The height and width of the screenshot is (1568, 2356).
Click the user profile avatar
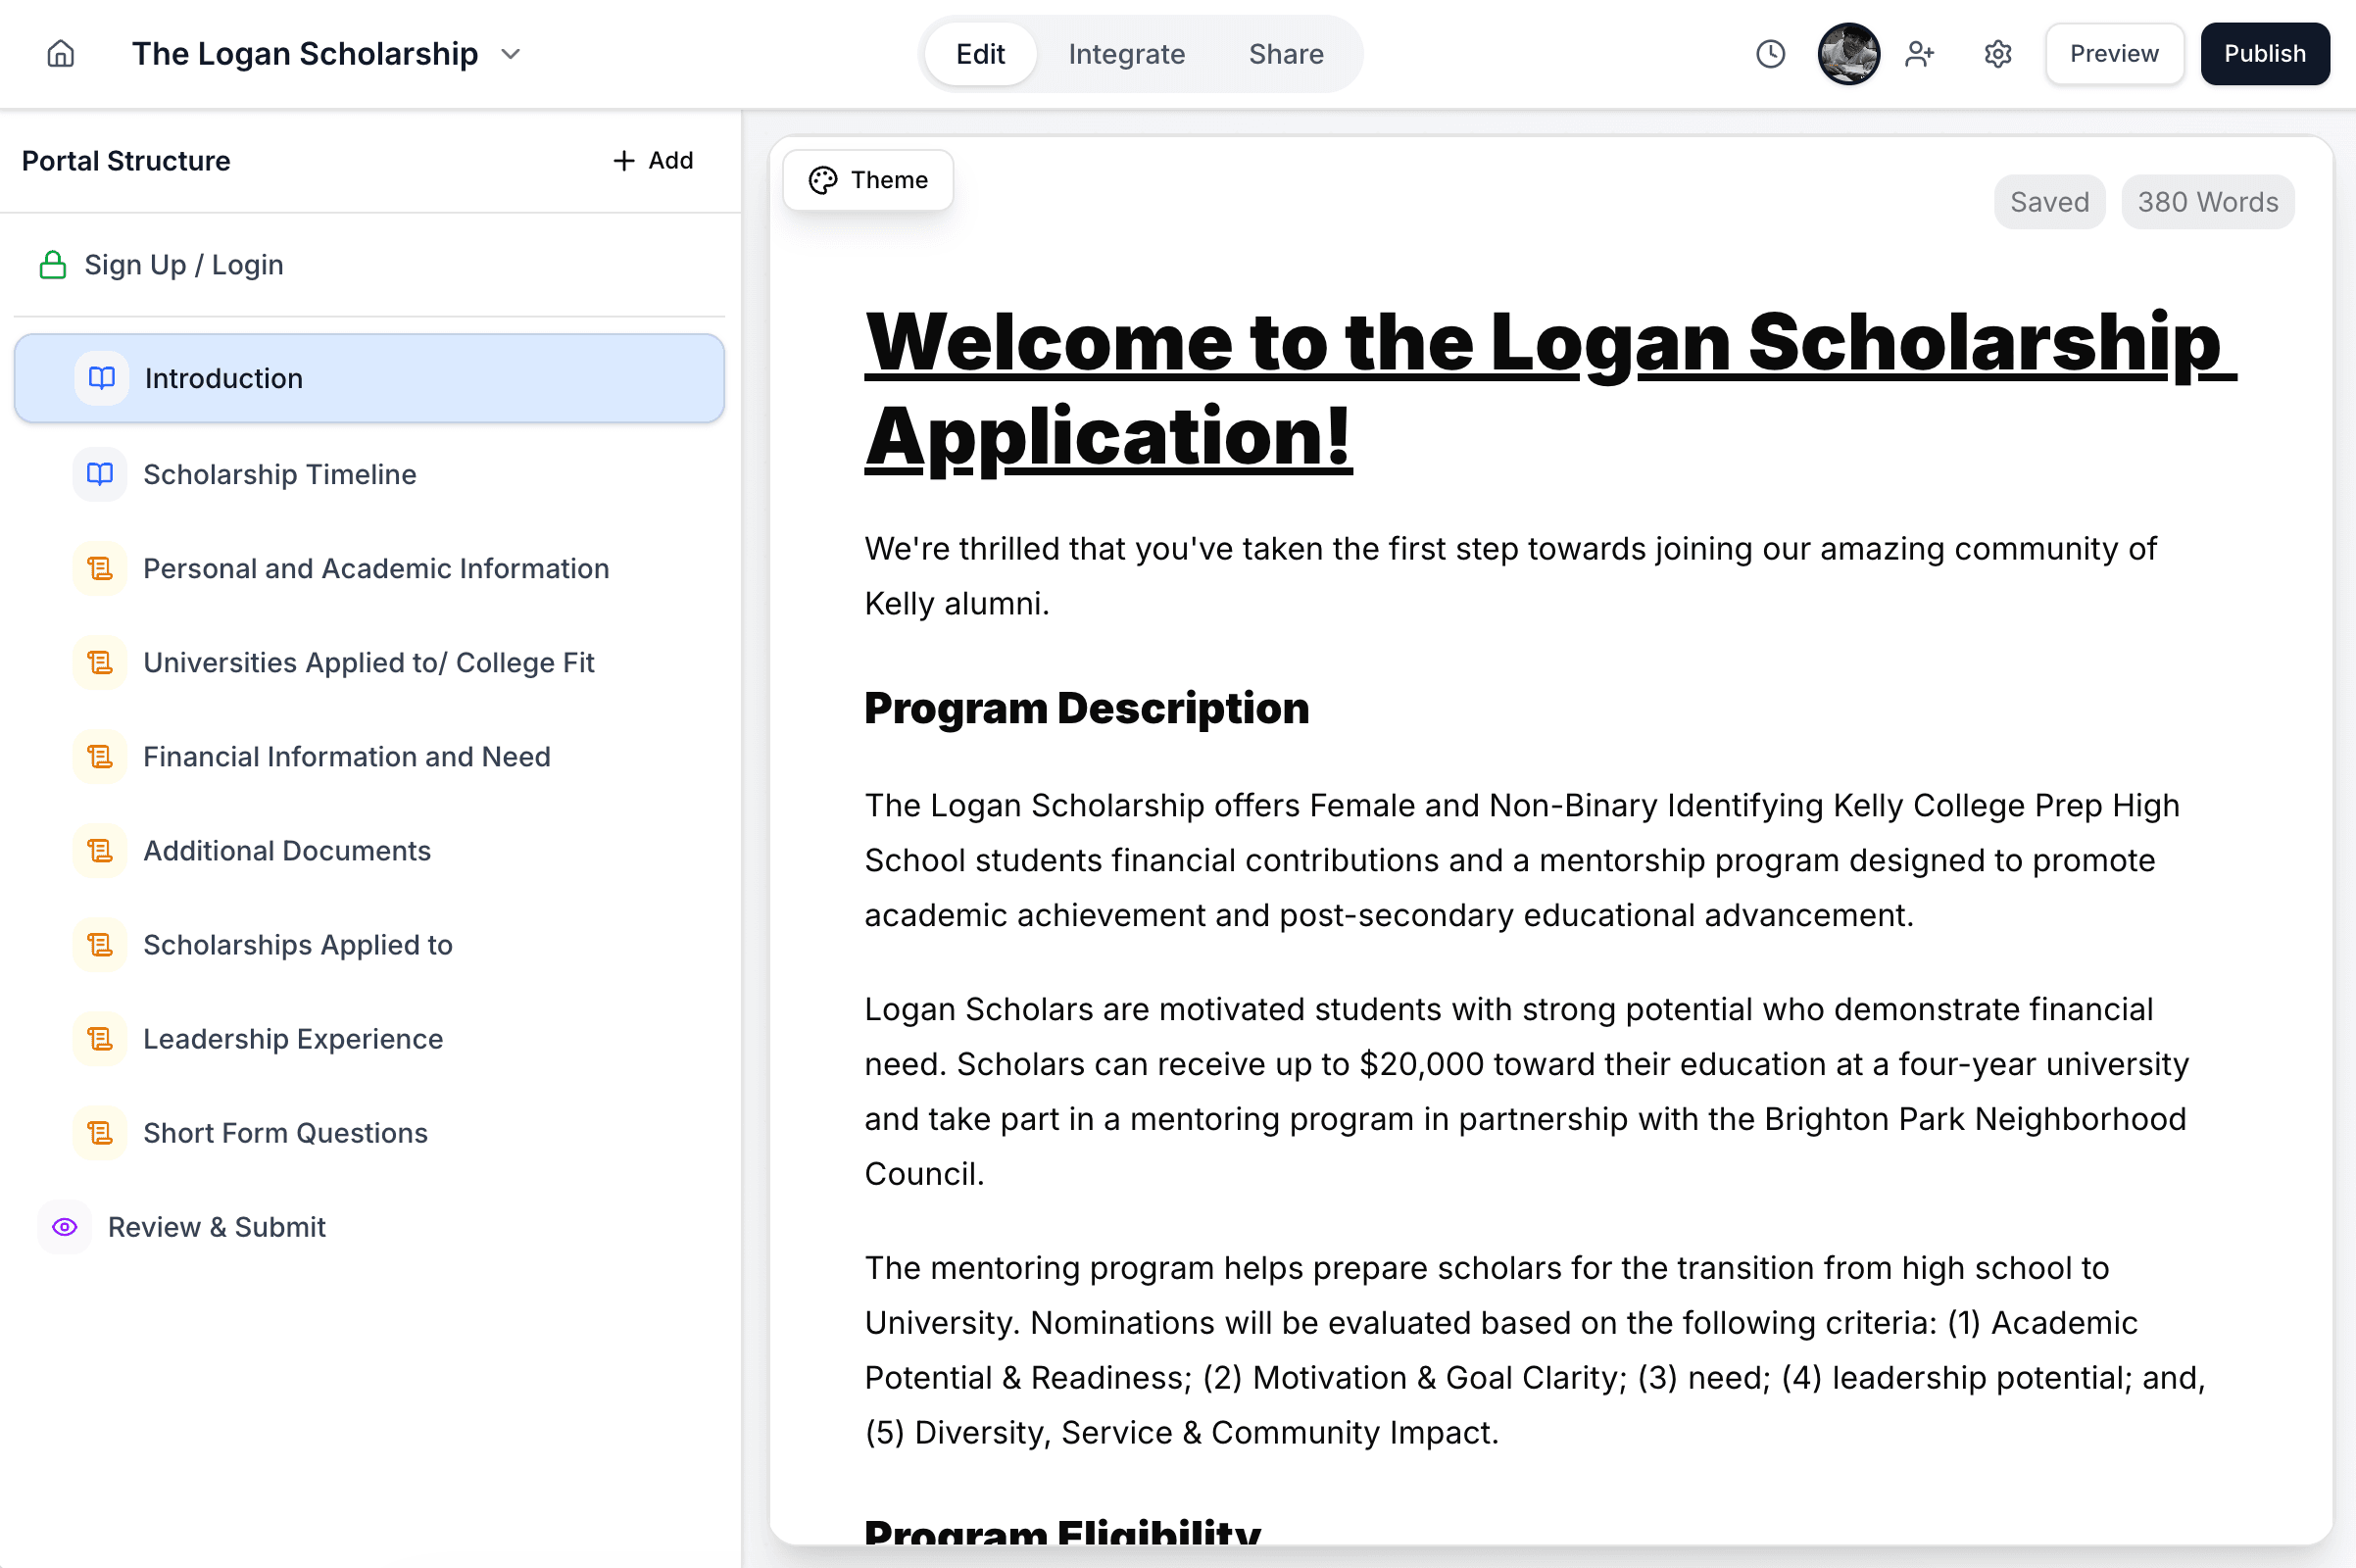click(1847, 54)
